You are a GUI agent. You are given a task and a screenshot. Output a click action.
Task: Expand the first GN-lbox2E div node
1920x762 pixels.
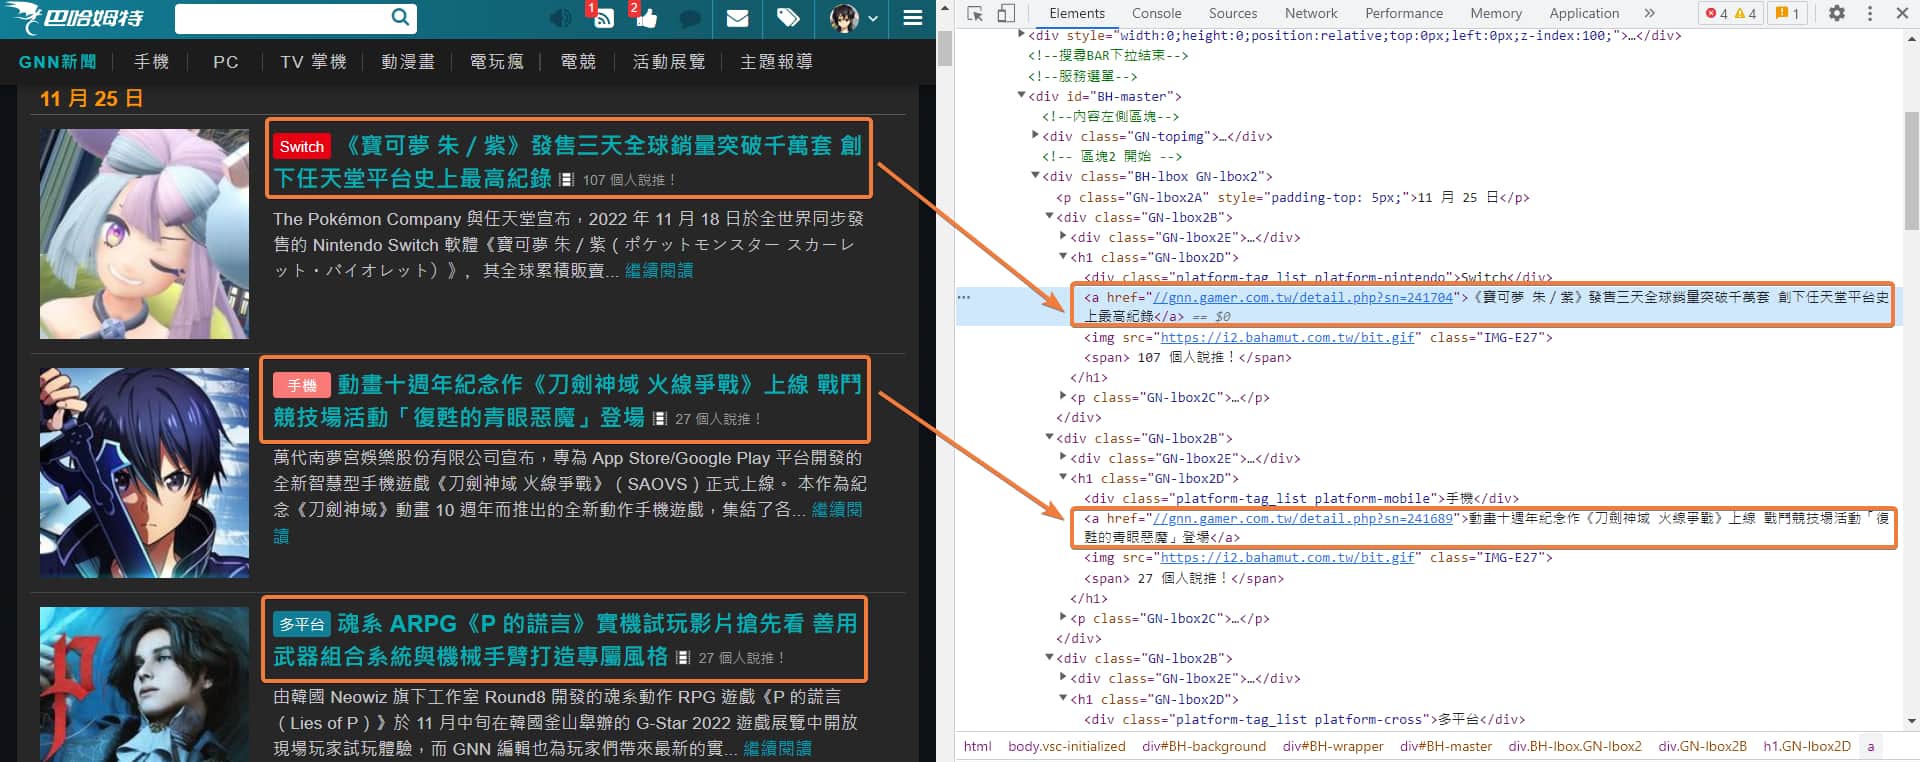point(1063,237)
